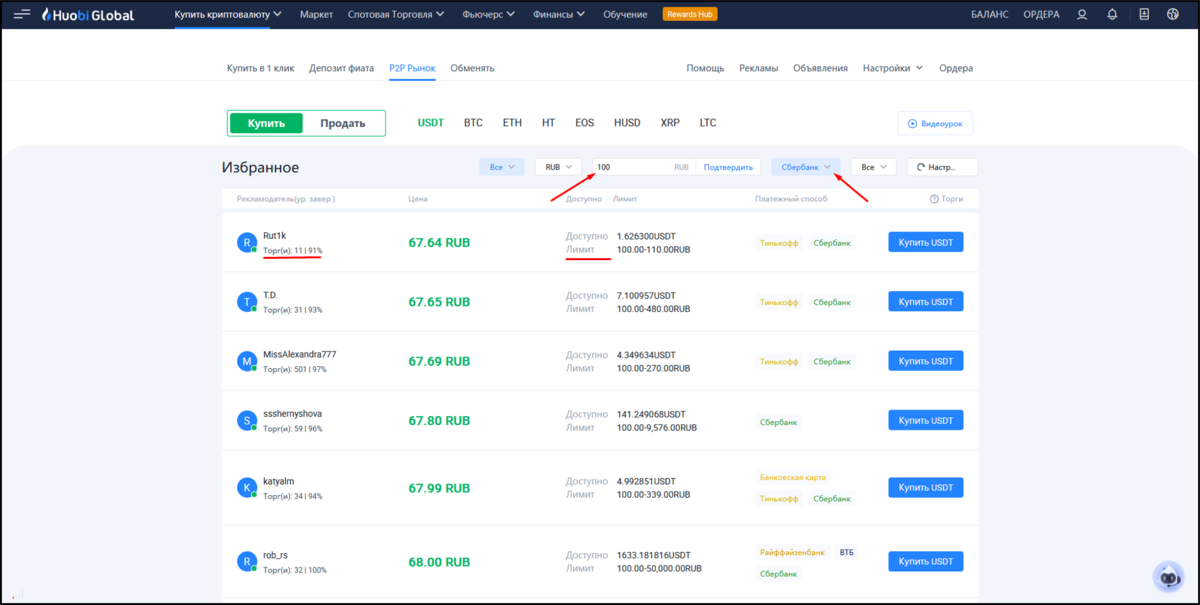
Task: Click the Rewards Hub button
Action: 690,14
